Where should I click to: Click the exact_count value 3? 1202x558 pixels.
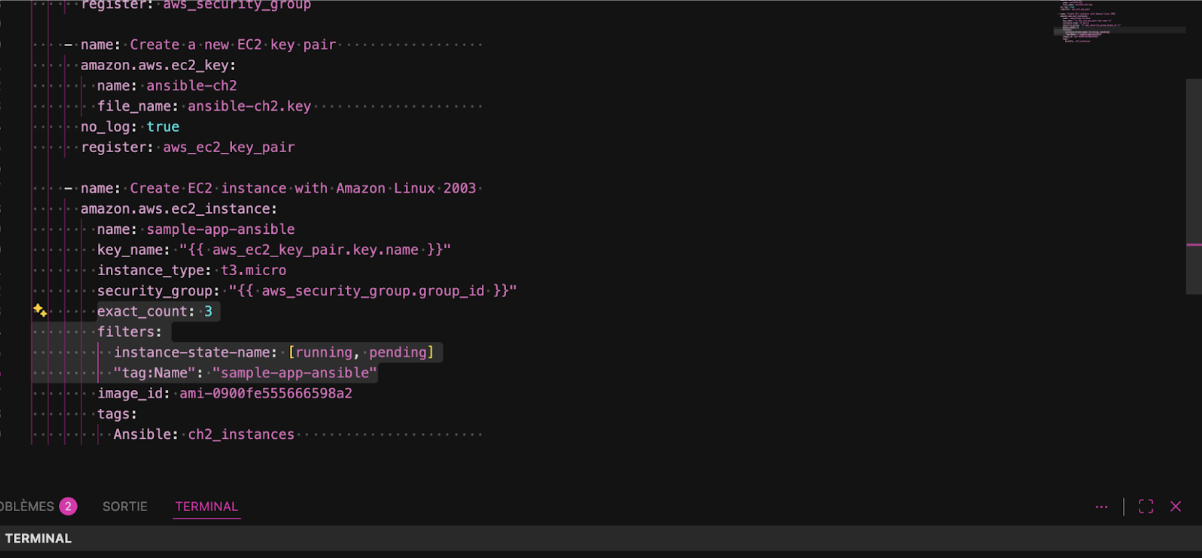208,311
